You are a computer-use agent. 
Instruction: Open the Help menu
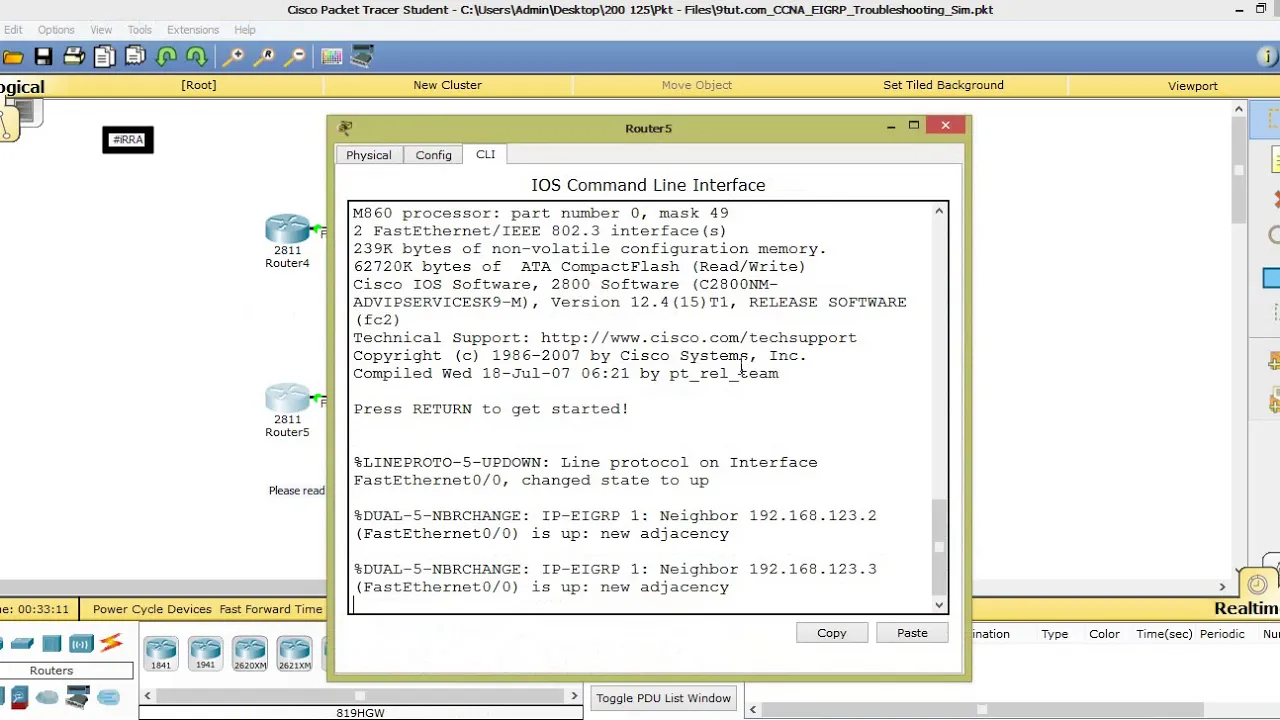(x=245, y=30)
